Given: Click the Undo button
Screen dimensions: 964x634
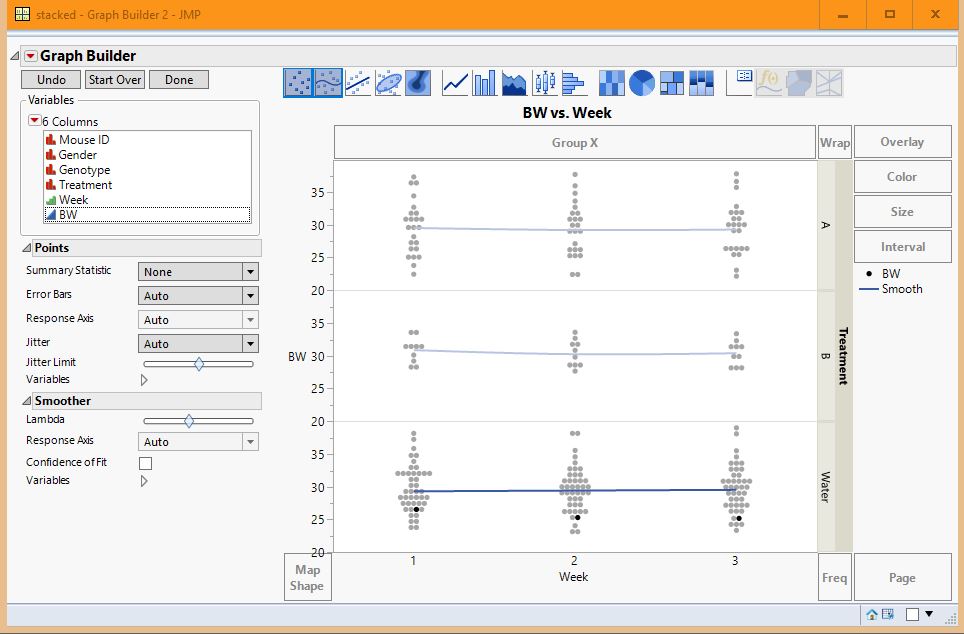Looking at the screenshot, I should pos(50,79).
